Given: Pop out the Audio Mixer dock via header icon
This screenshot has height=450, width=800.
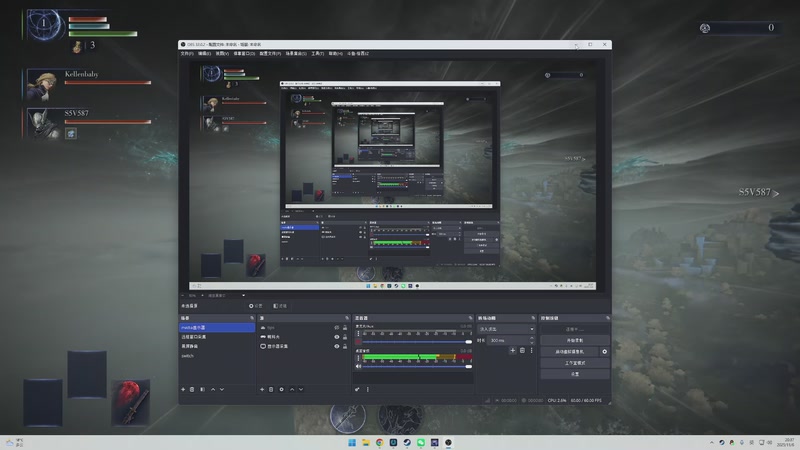Looking at the screenshot, I should click(470, 318).
